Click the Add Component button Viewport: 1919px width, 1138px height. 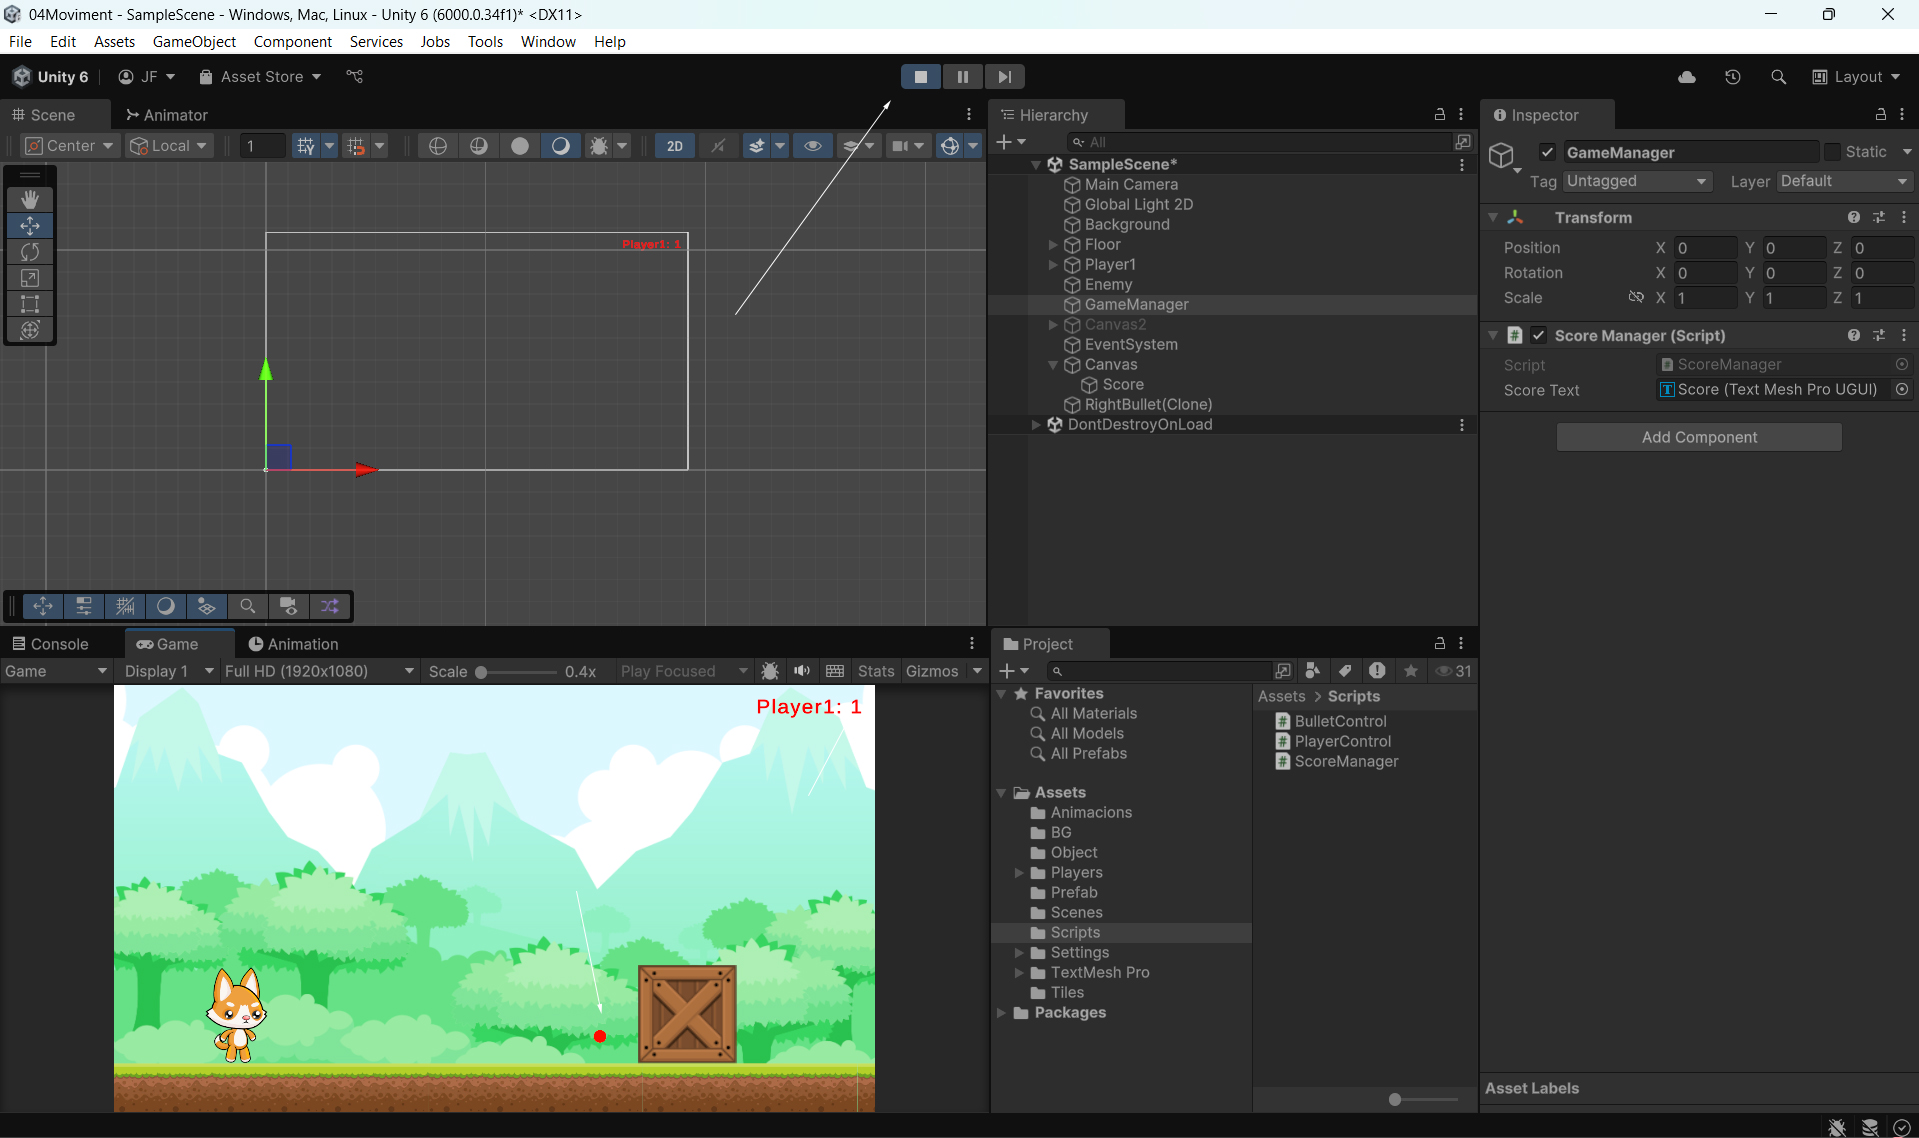coord(1698,437)
